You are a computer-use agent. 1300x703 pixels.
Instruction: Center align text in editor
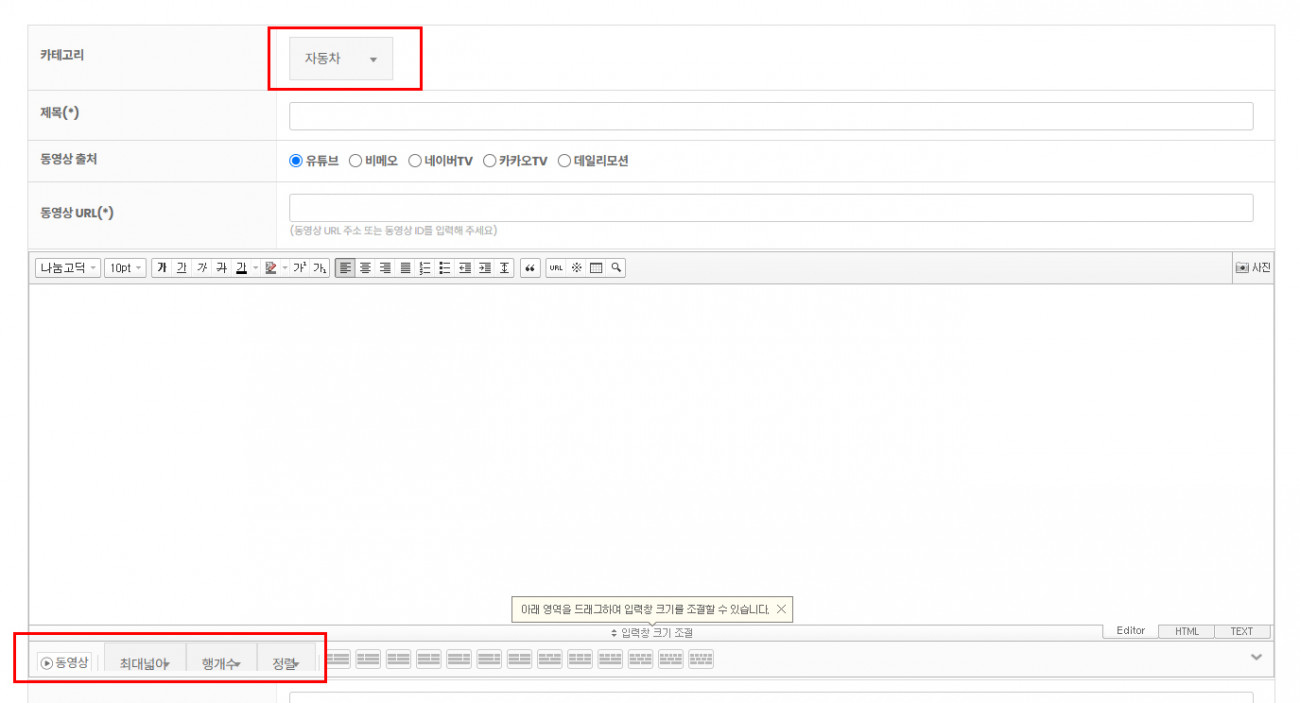tap(365, 268)
